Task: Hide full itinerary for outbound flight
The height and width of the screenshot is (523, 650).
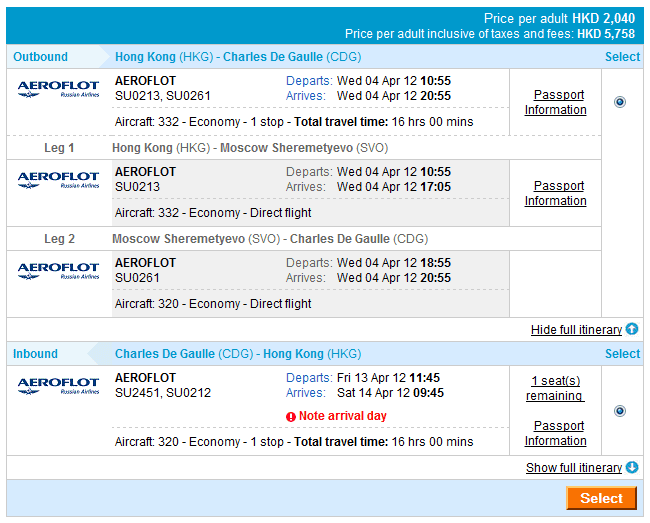Action: pos(575,330)
